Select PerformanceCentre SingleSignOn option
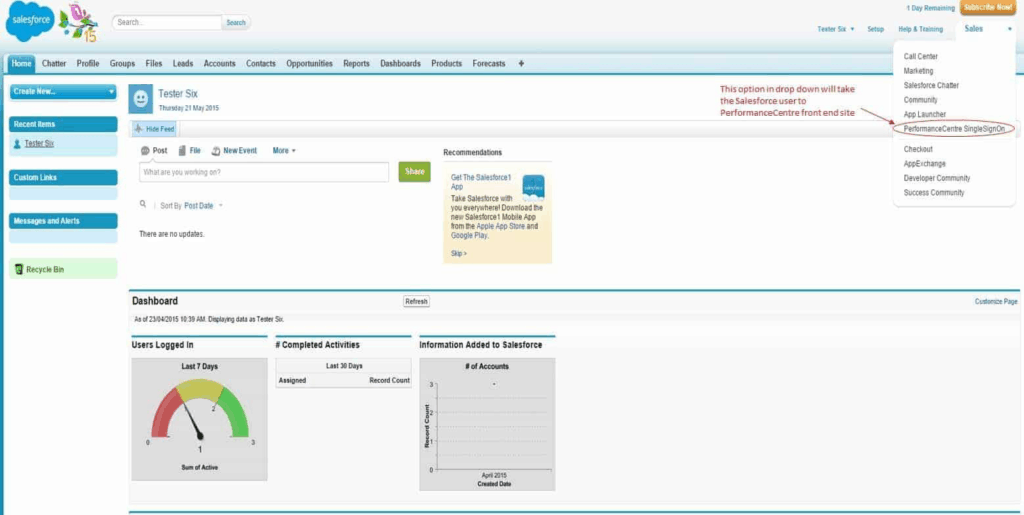The image size is (1024, 515). [x=954, y=129]
